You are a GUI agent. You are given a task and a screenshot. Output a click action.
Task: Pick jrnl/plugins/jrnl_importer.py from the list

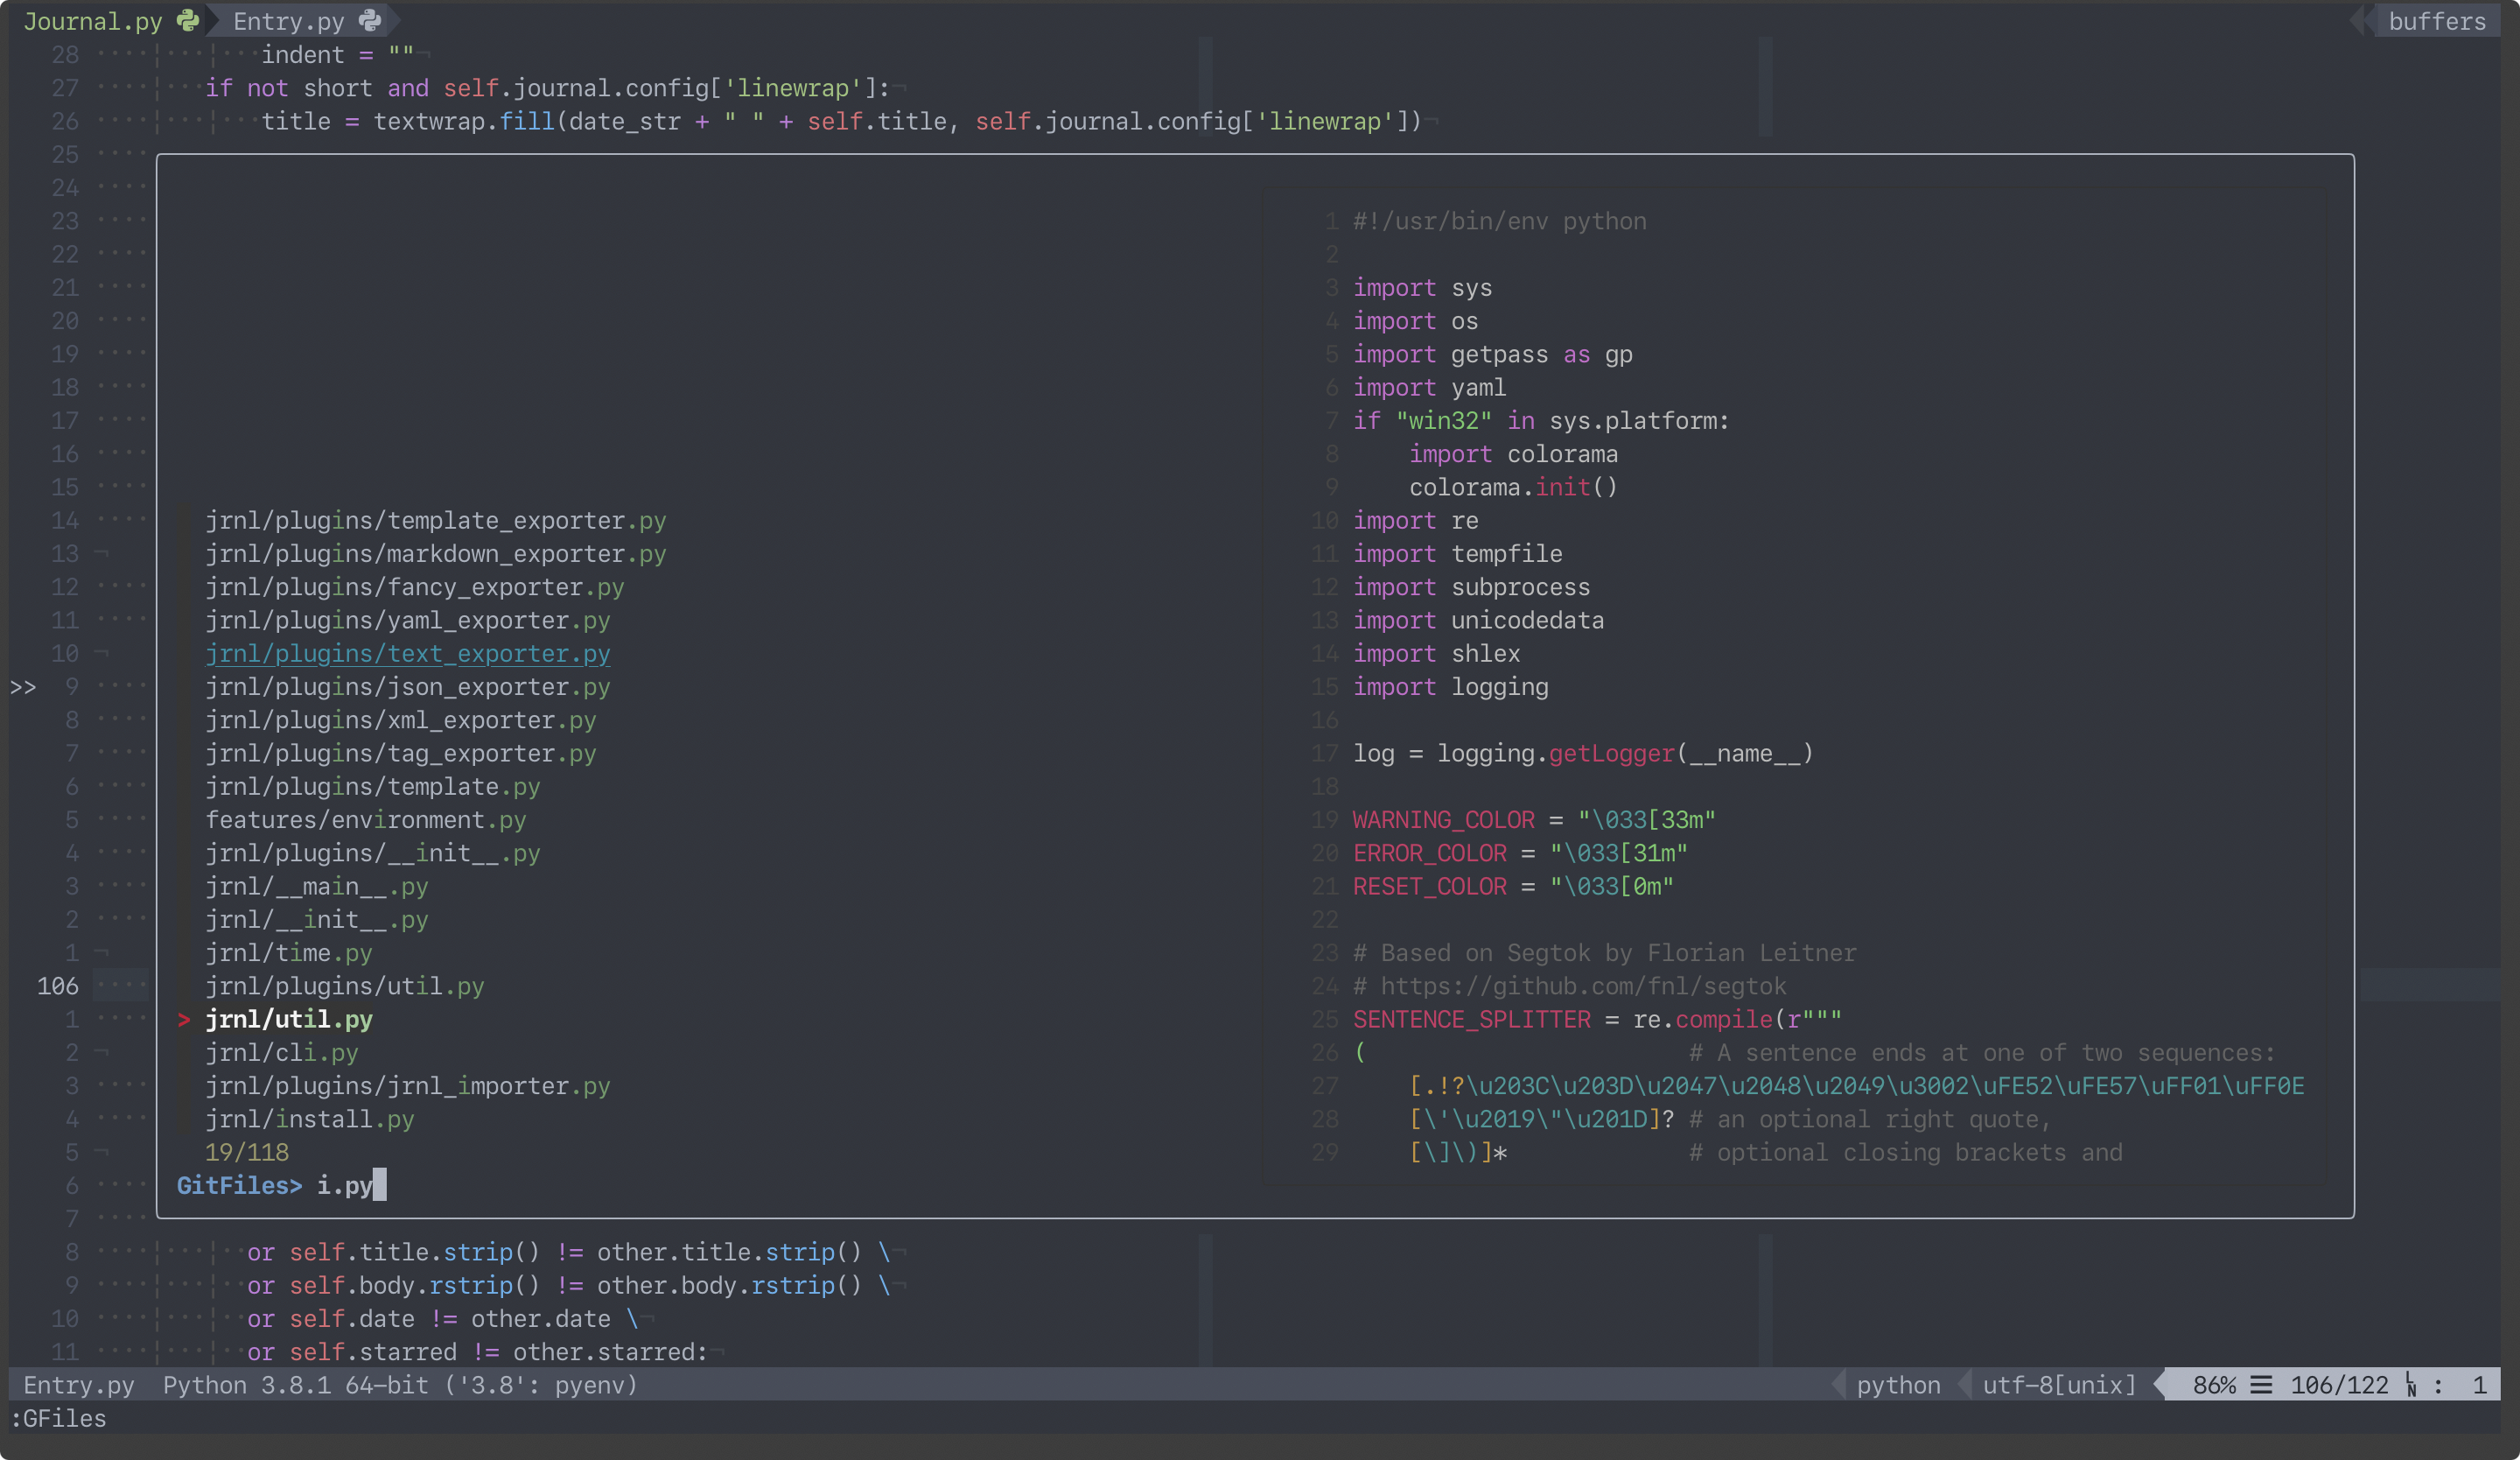click(x=407, y=1086)
